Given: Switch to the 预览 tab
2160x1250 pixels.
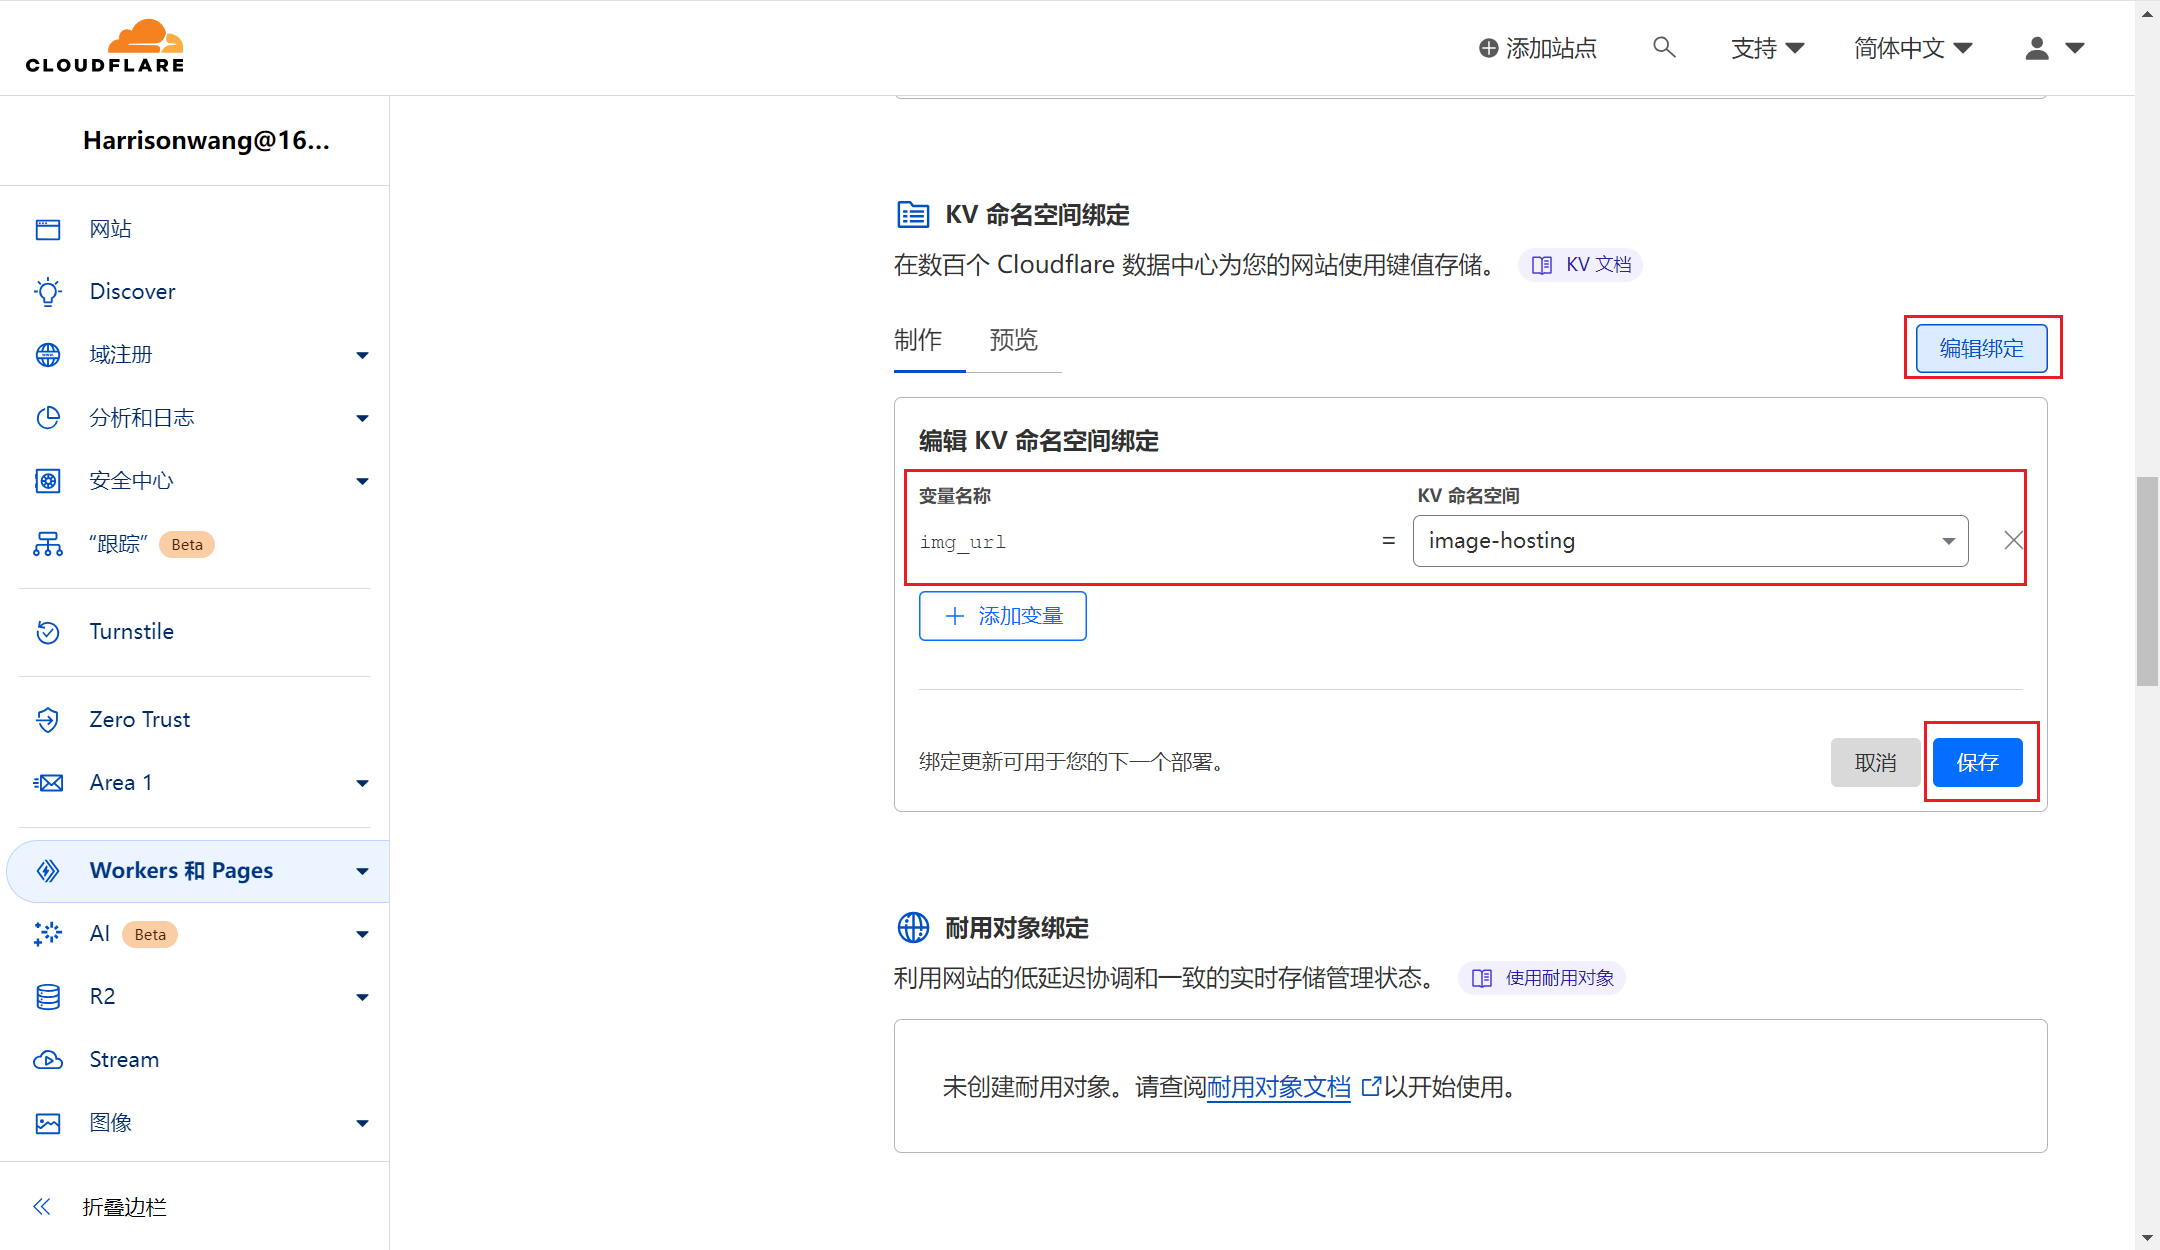Looking at the screenshot, I should click(1013, 341).
